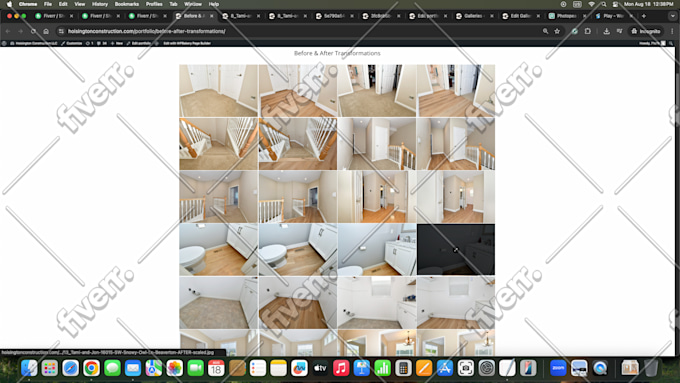Open the carpeted hallway doors photo in the top-left corner
Screen dimensions: 680x383
[x=219, y=91]
